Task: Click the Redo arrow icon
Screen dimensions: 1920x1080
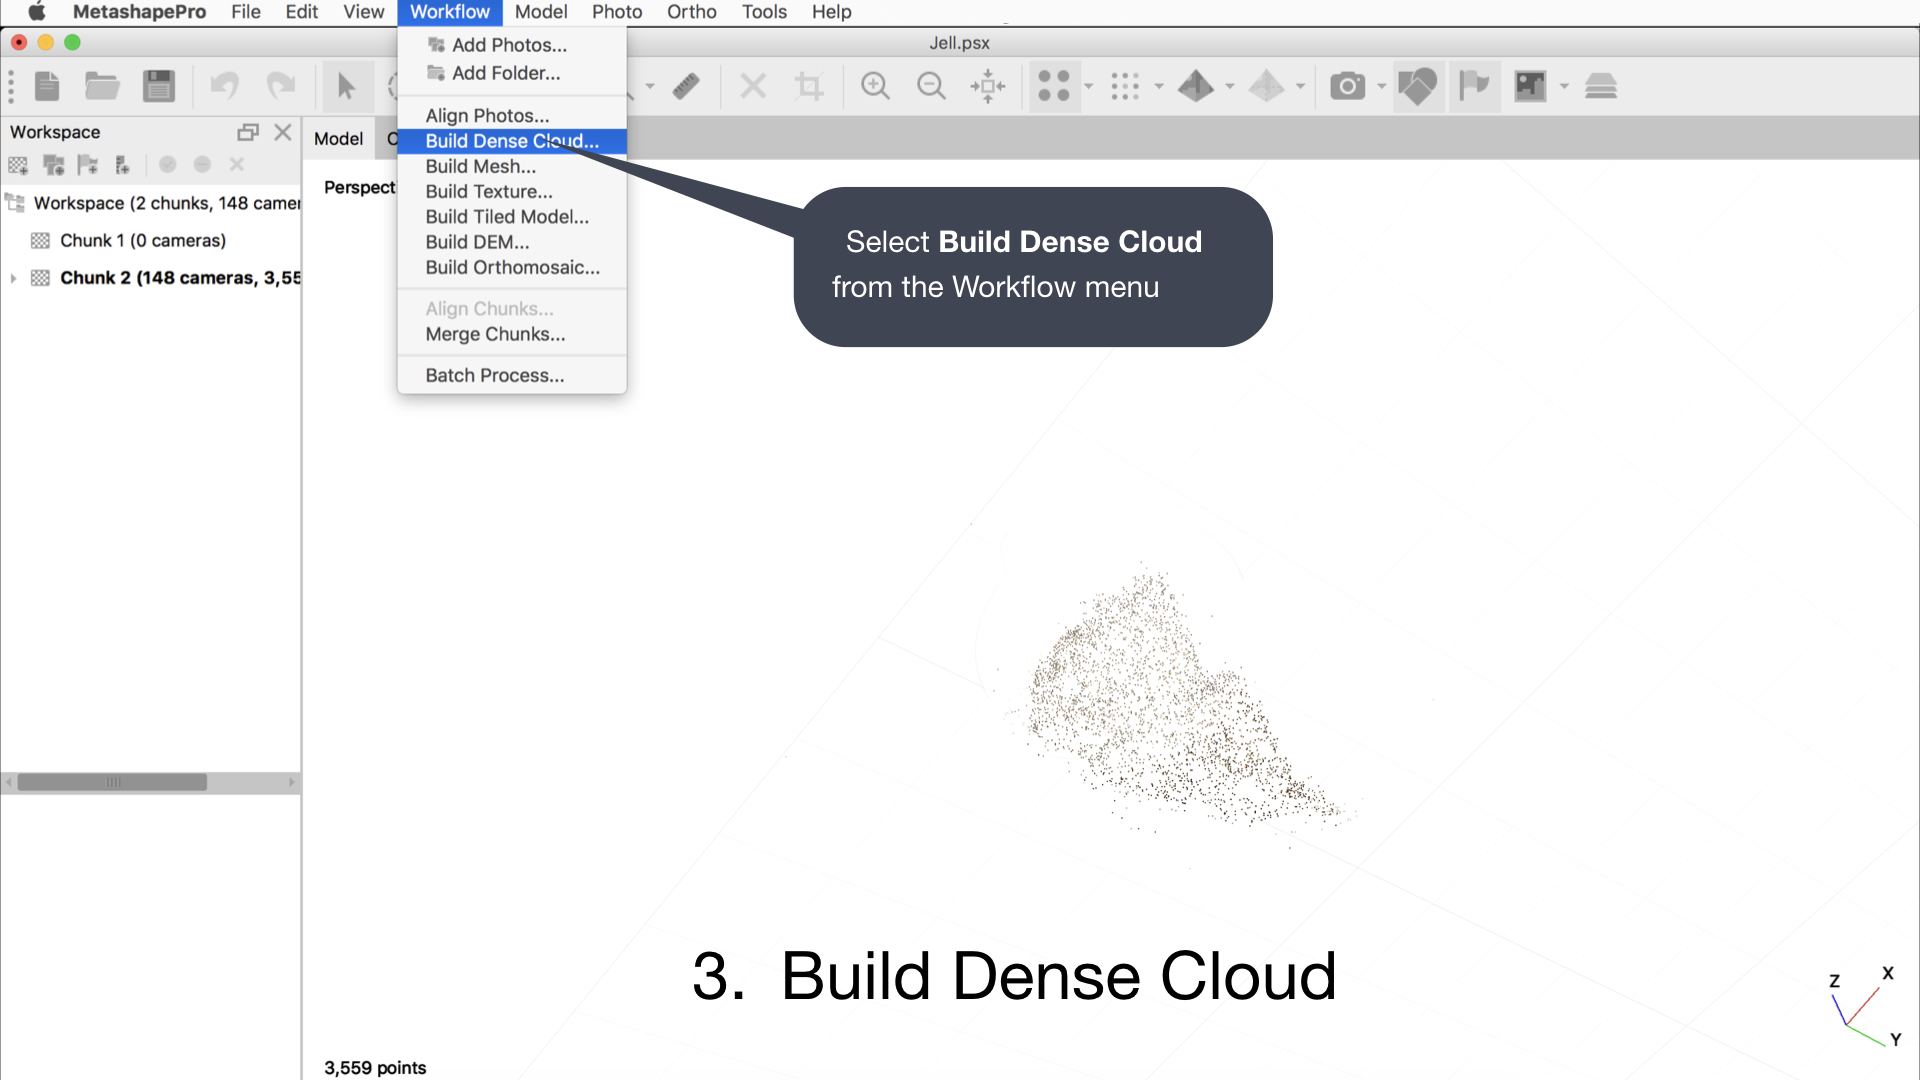Action: [x=281, y=86]
